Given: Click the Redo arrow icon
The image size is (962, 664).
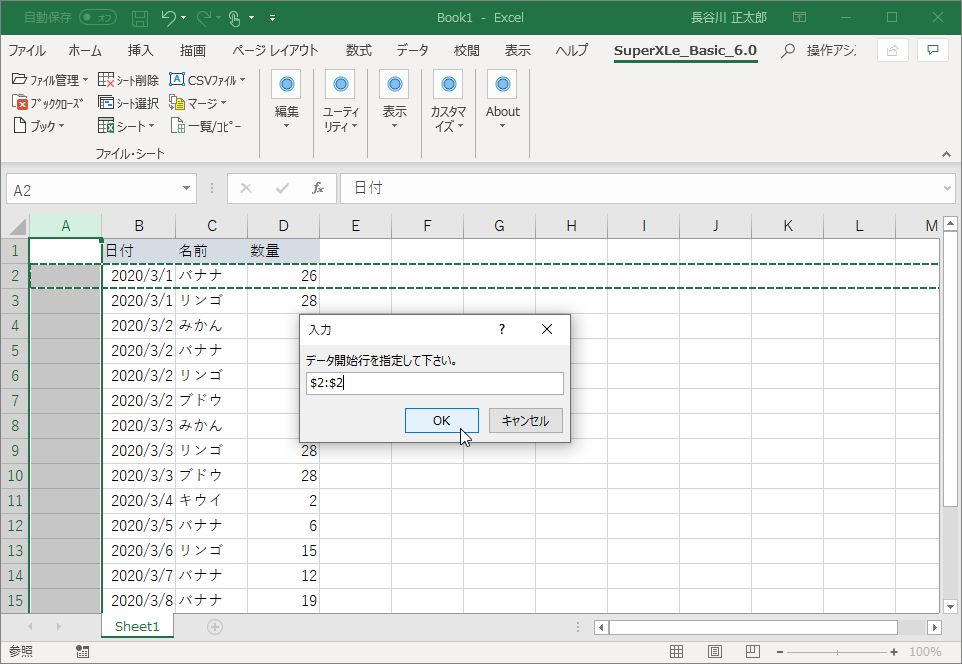Looking at the screenshot, I should (x=204, y=18).
